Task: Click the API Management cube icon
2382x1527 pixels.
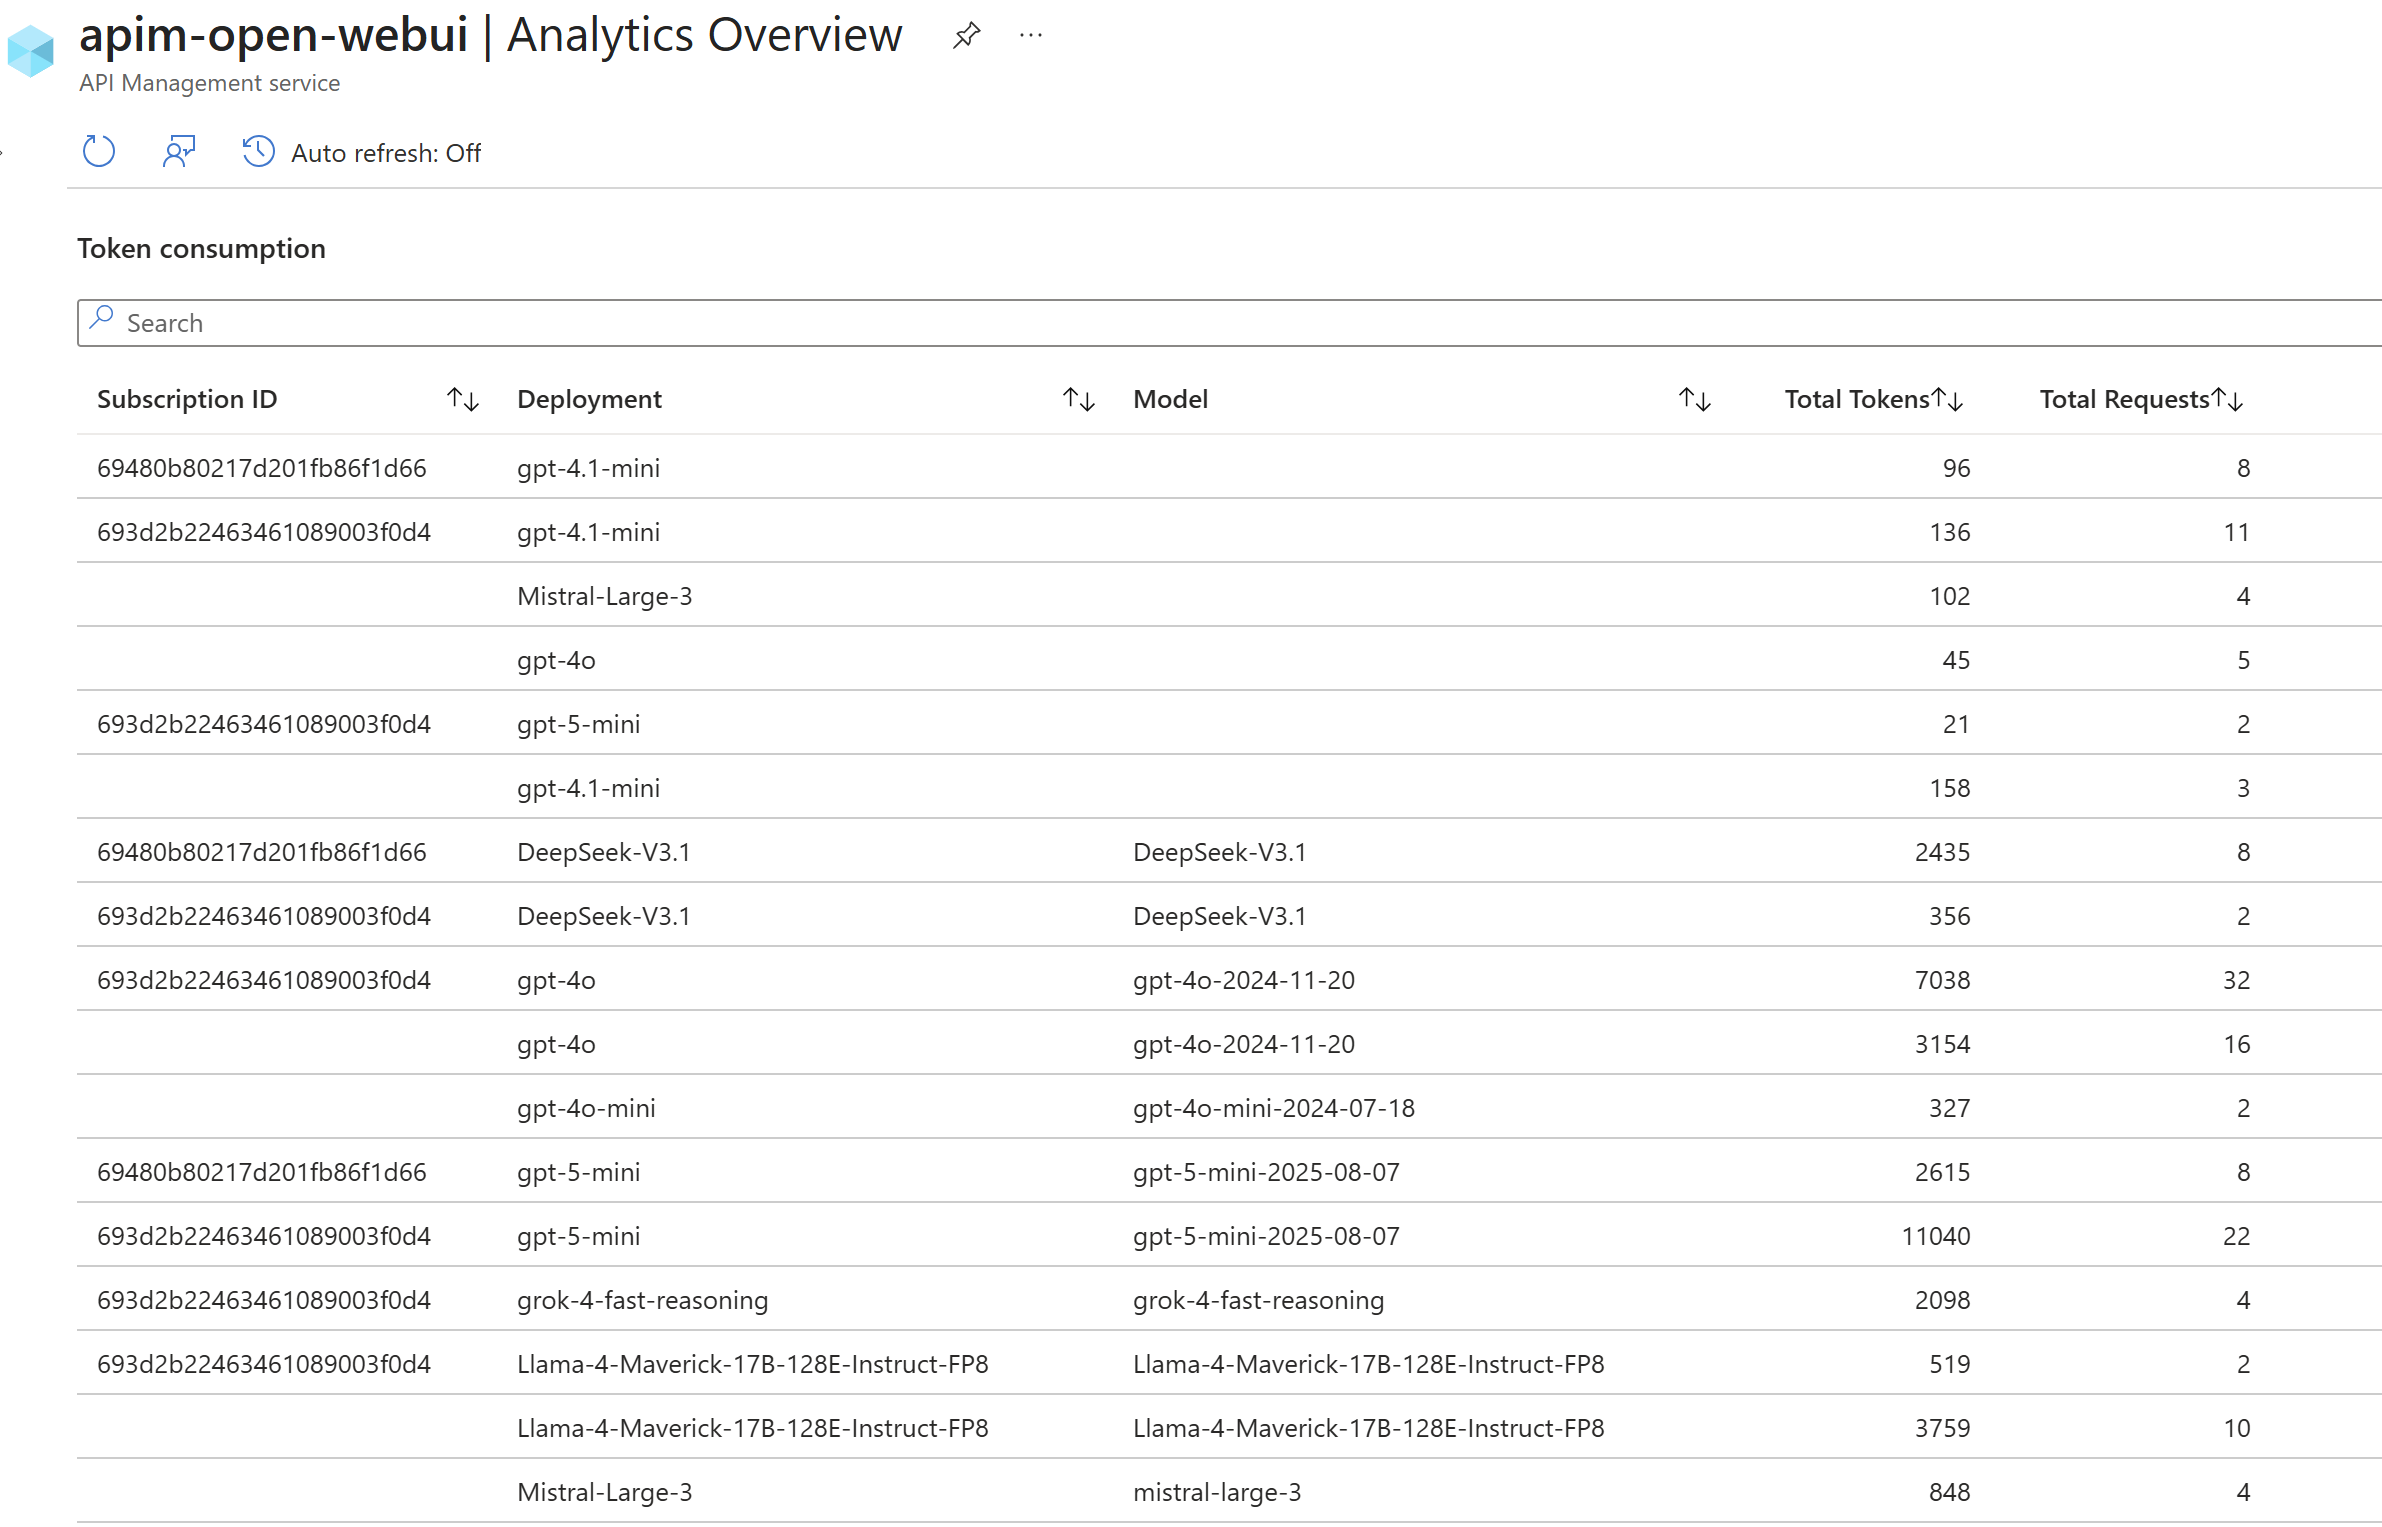Action: [30, 51]
